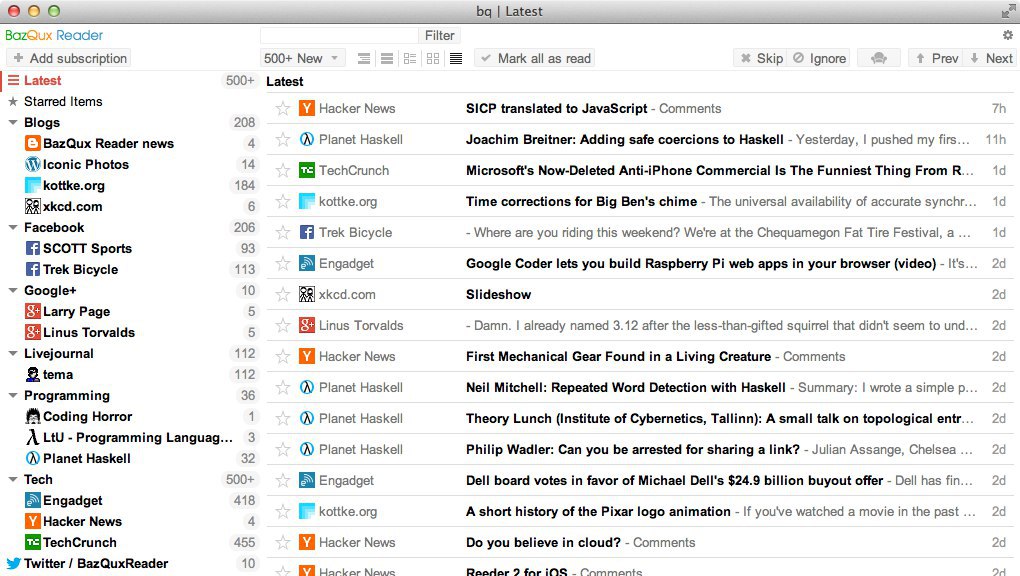Viewport: 1020px width, 576px height.
Task: Open the Pixar logo animation article
Action: [x=640, y=512]
